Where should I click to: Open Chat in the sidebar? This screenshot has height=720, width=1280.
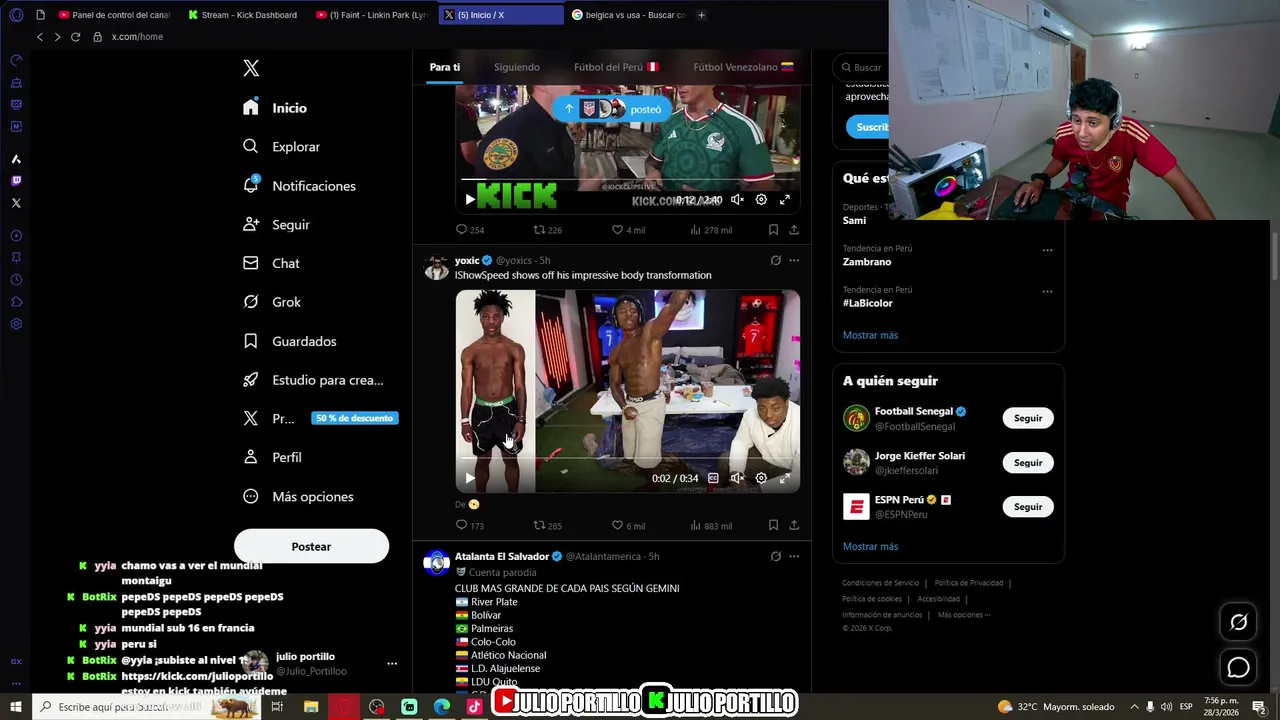tap(272, 263)
